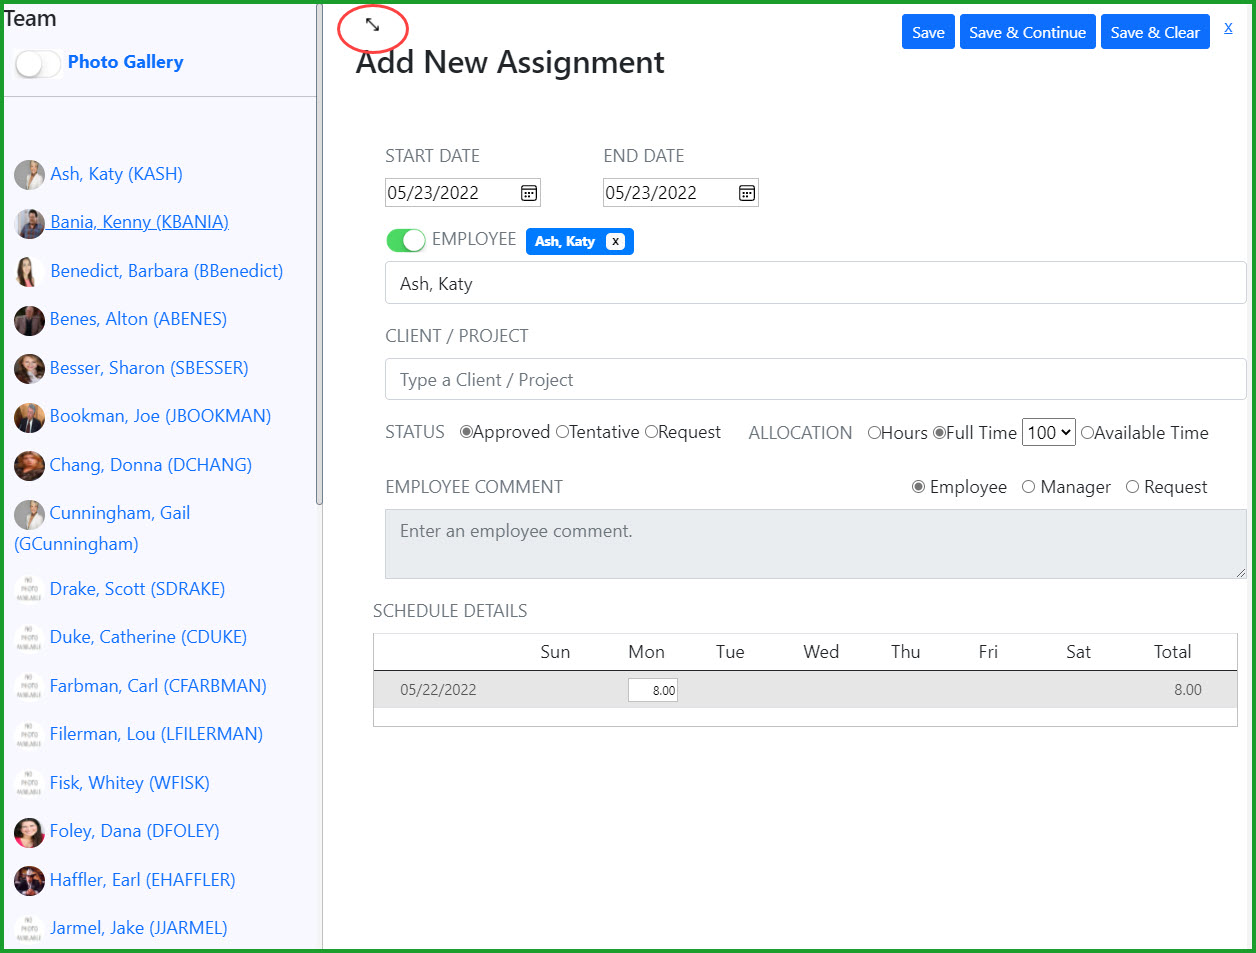Open Besser, Sharon (SBESSER) link
The width and height of the screenshot is (1256, 953).
(149, 368)
